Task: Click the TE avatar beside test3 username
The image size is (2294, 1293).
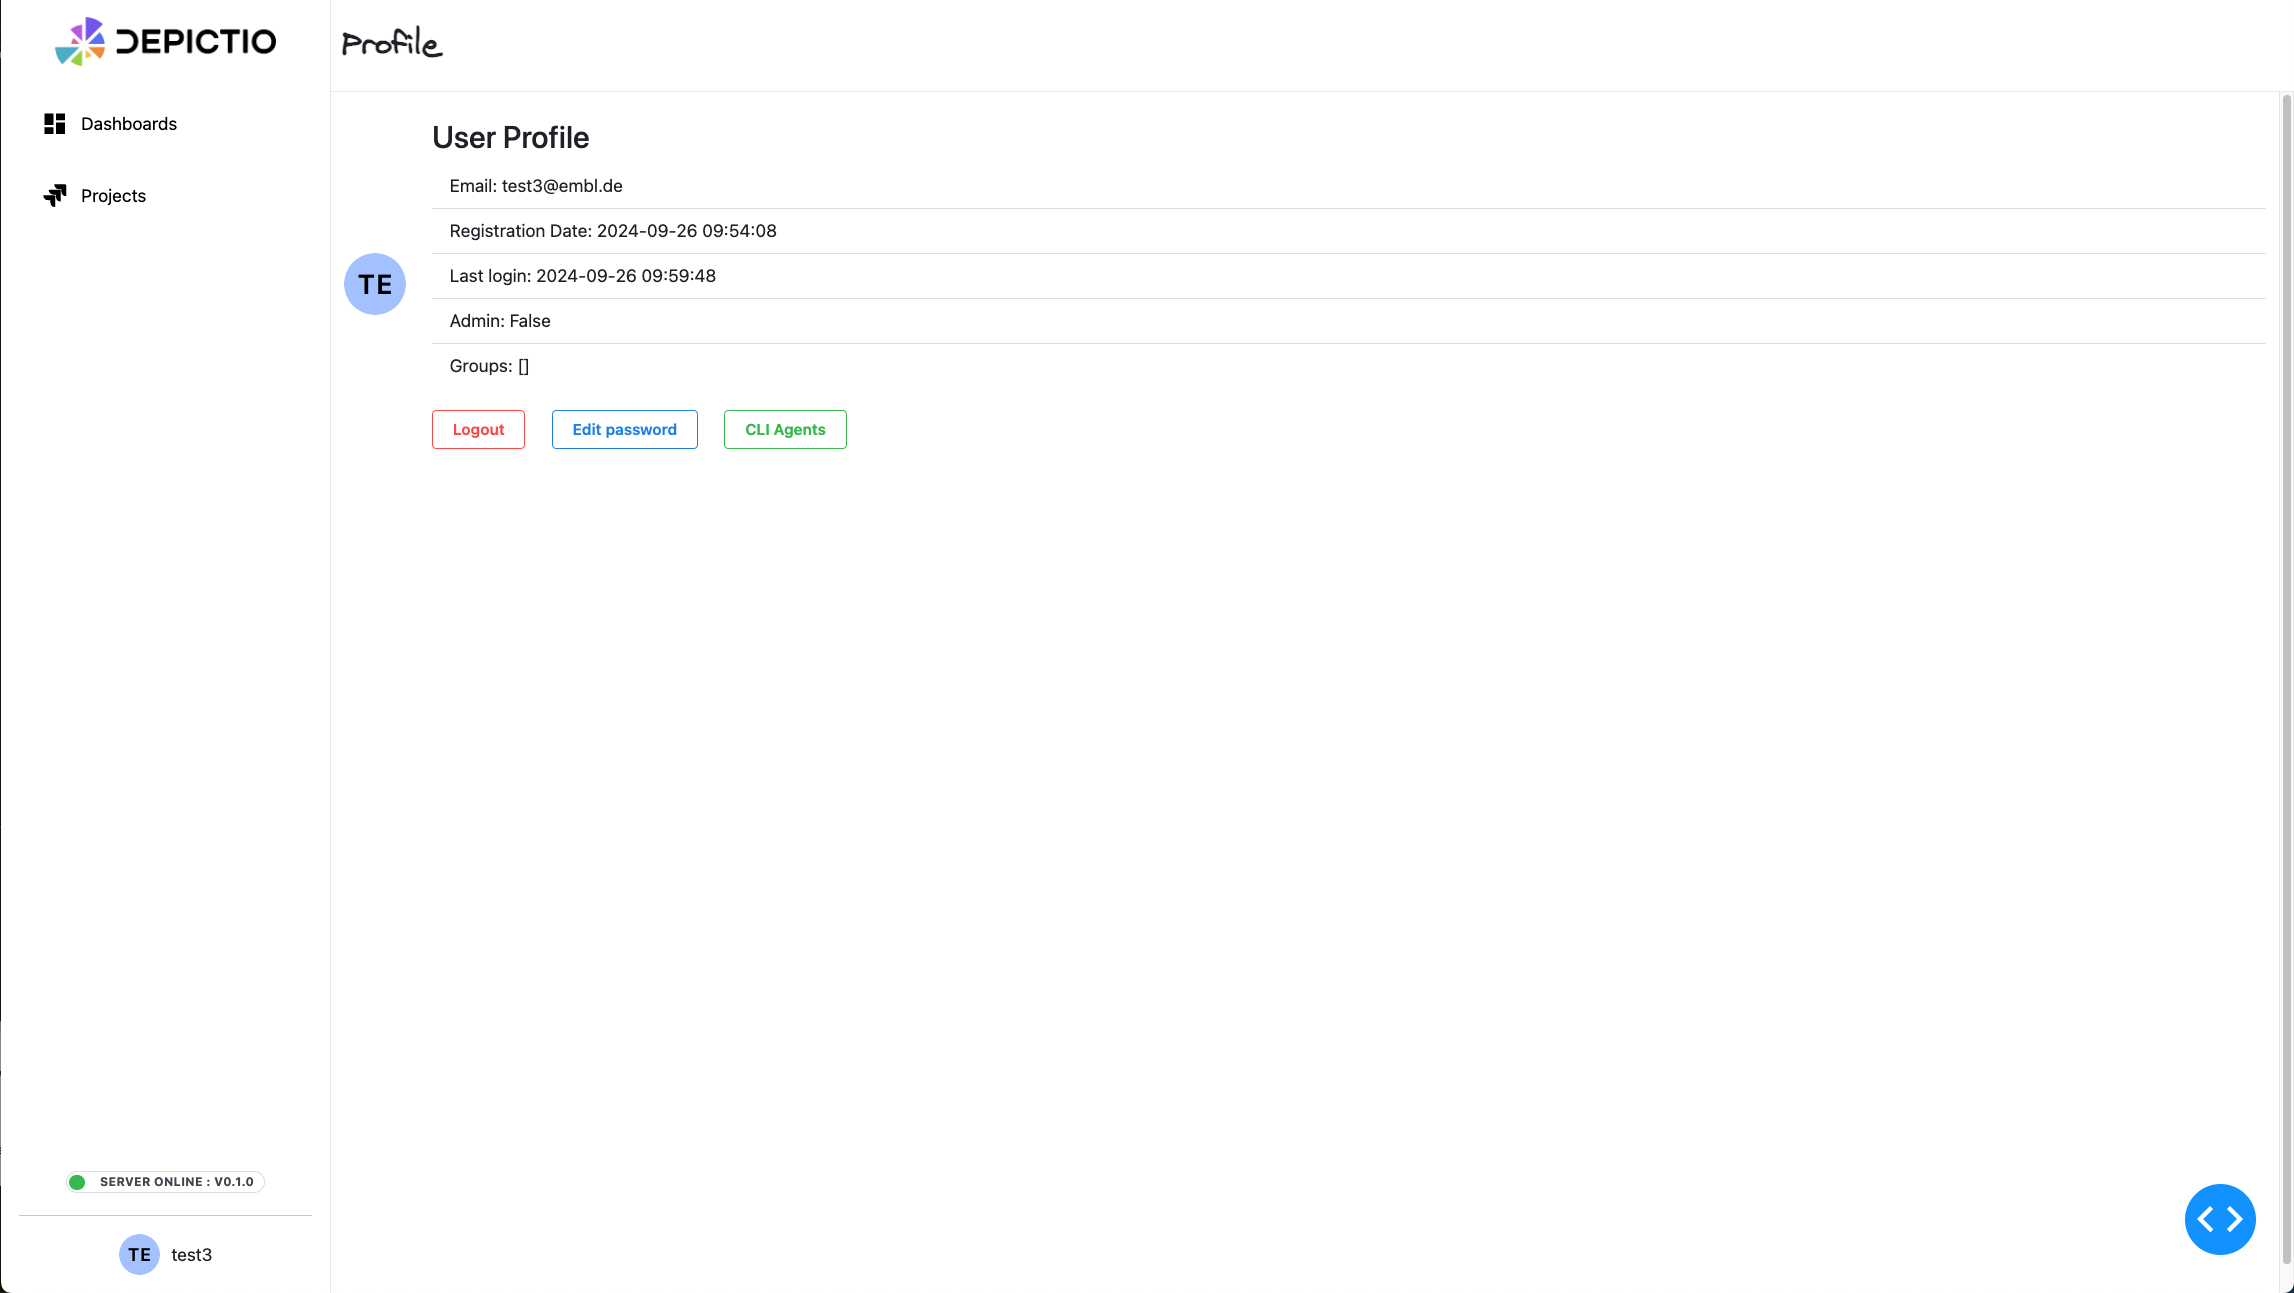Action: 138,1254
